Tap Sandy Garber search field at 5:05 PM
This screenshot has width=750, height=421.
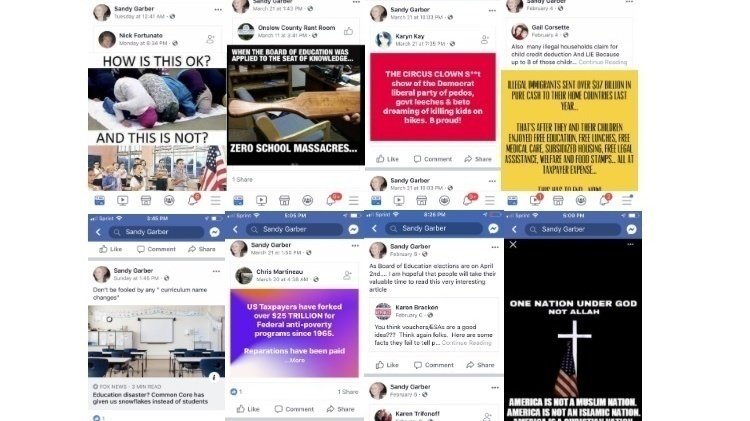click(x=294, y=229)
